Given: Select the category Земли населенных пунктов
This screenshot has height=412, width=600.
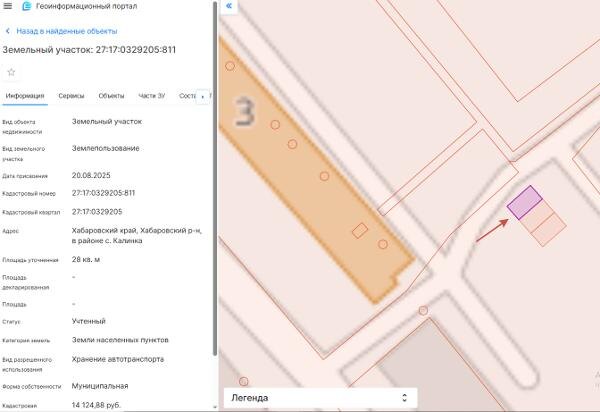Looking at the screenshot, I should point(120,340).
